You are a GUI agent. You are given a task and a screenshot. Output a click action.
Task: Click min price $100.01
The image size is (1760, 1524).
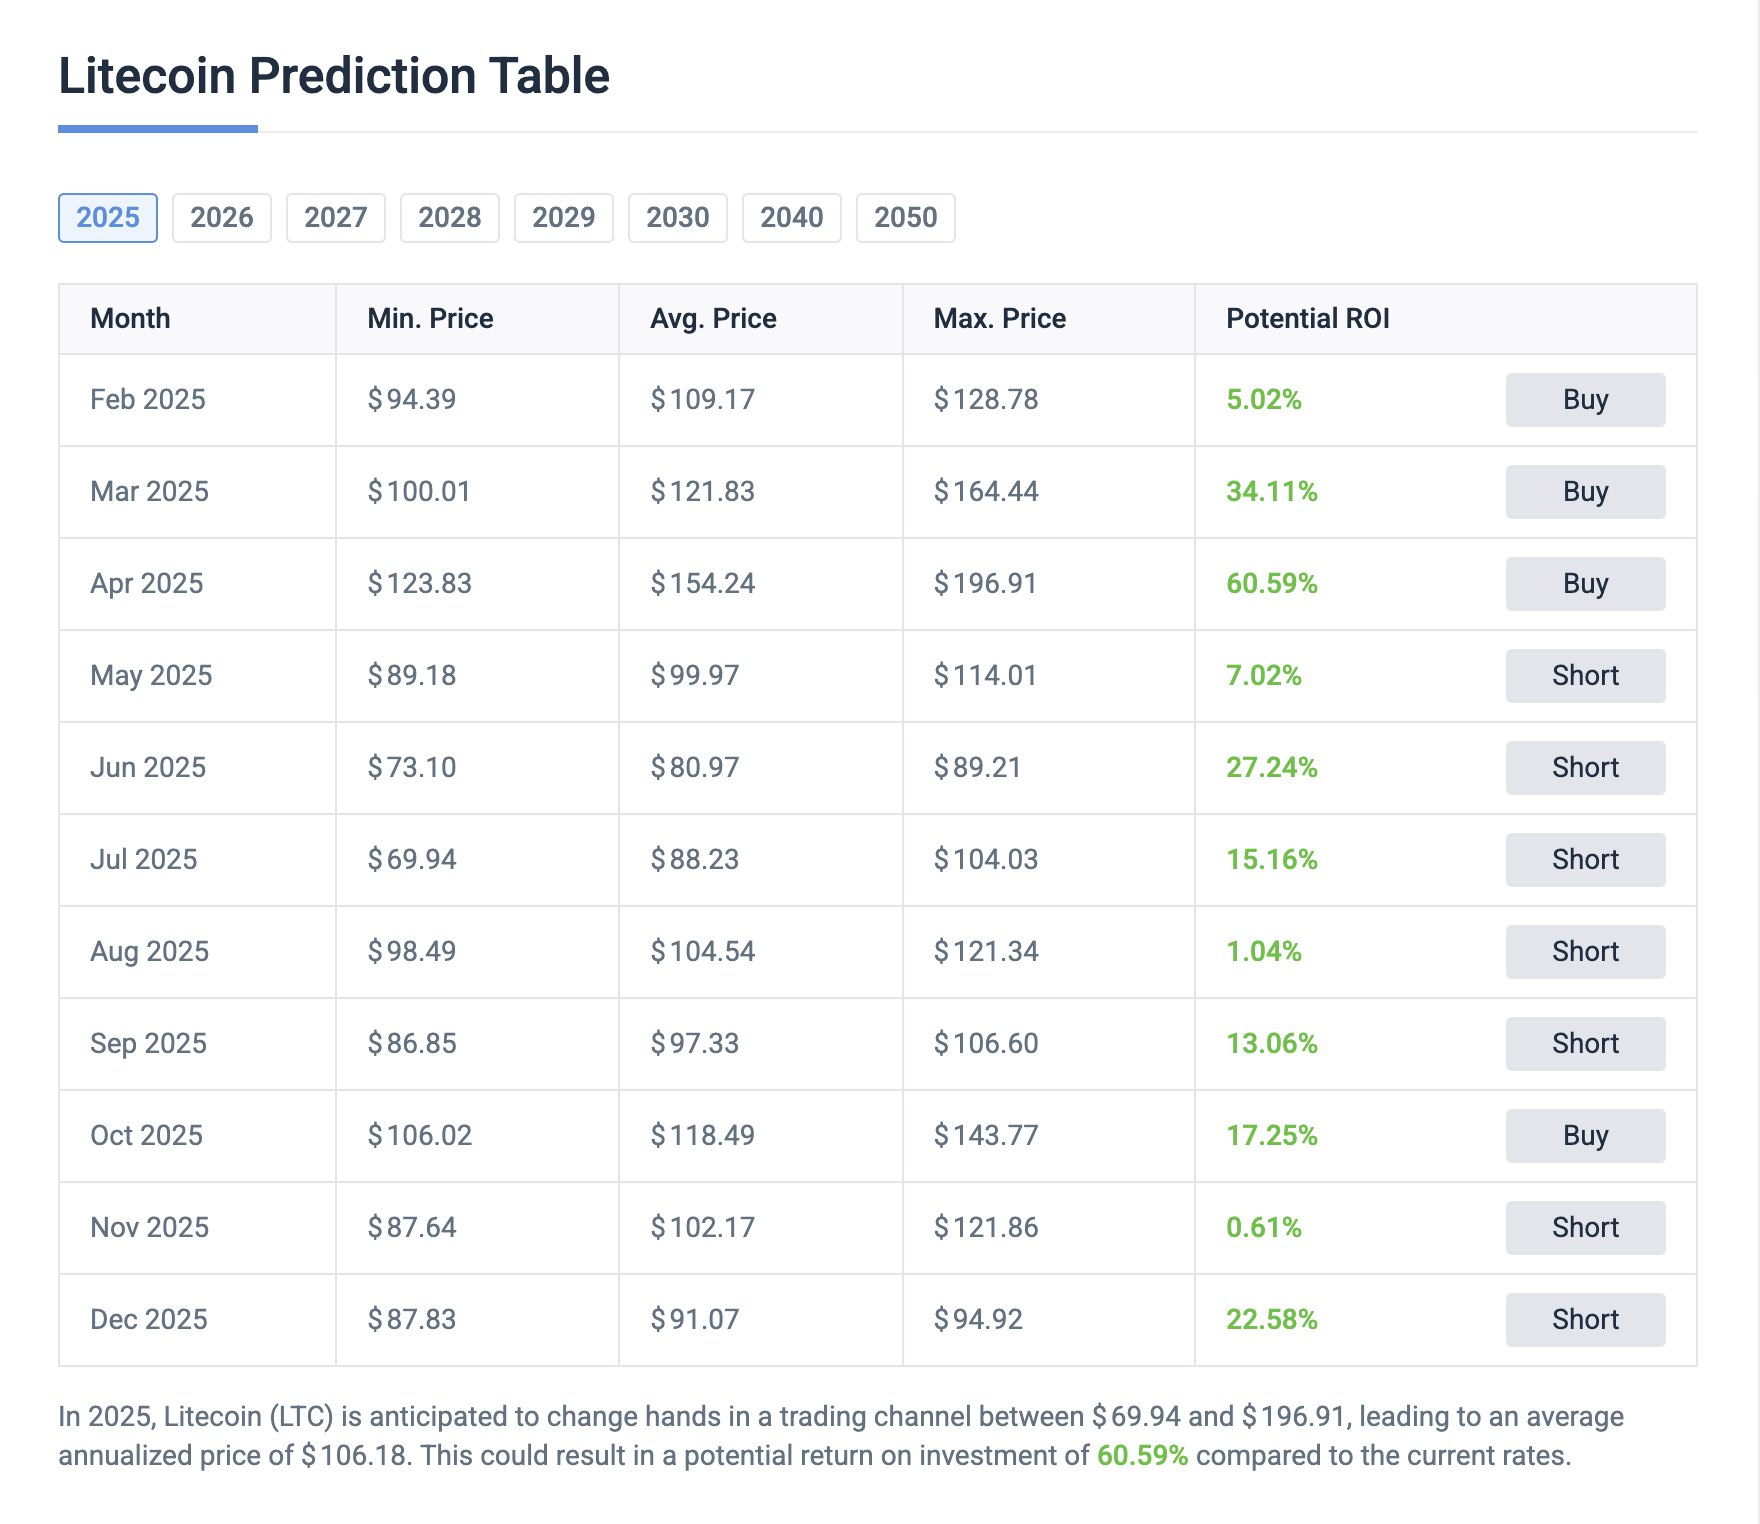tap(419, 492)
